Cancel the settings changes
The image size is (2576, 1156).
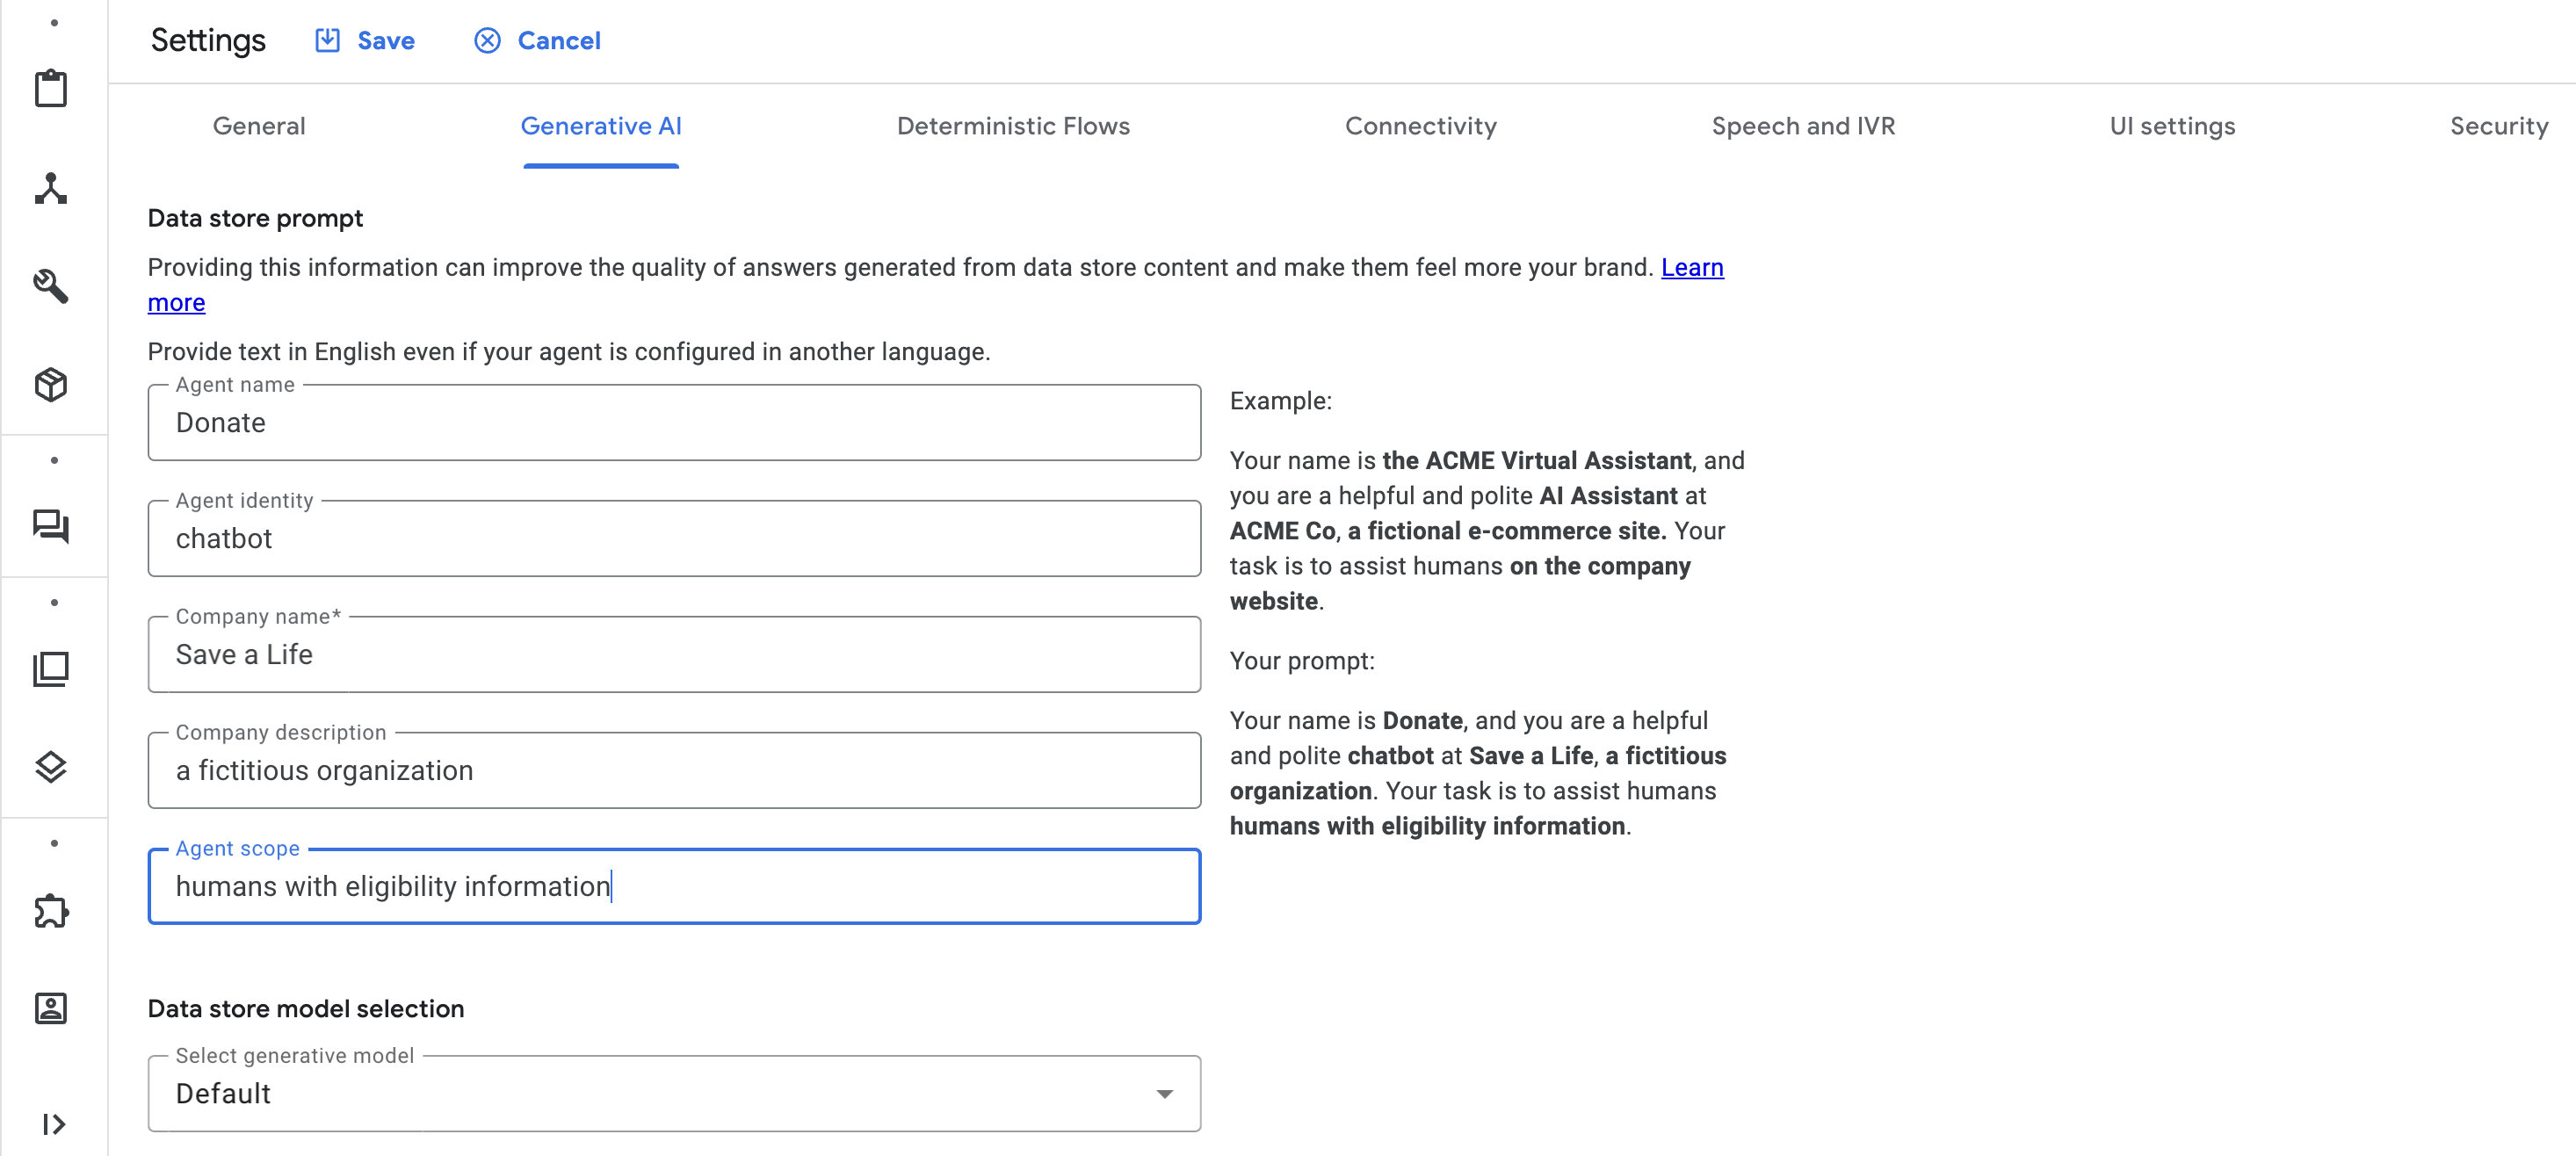(537, 41)
